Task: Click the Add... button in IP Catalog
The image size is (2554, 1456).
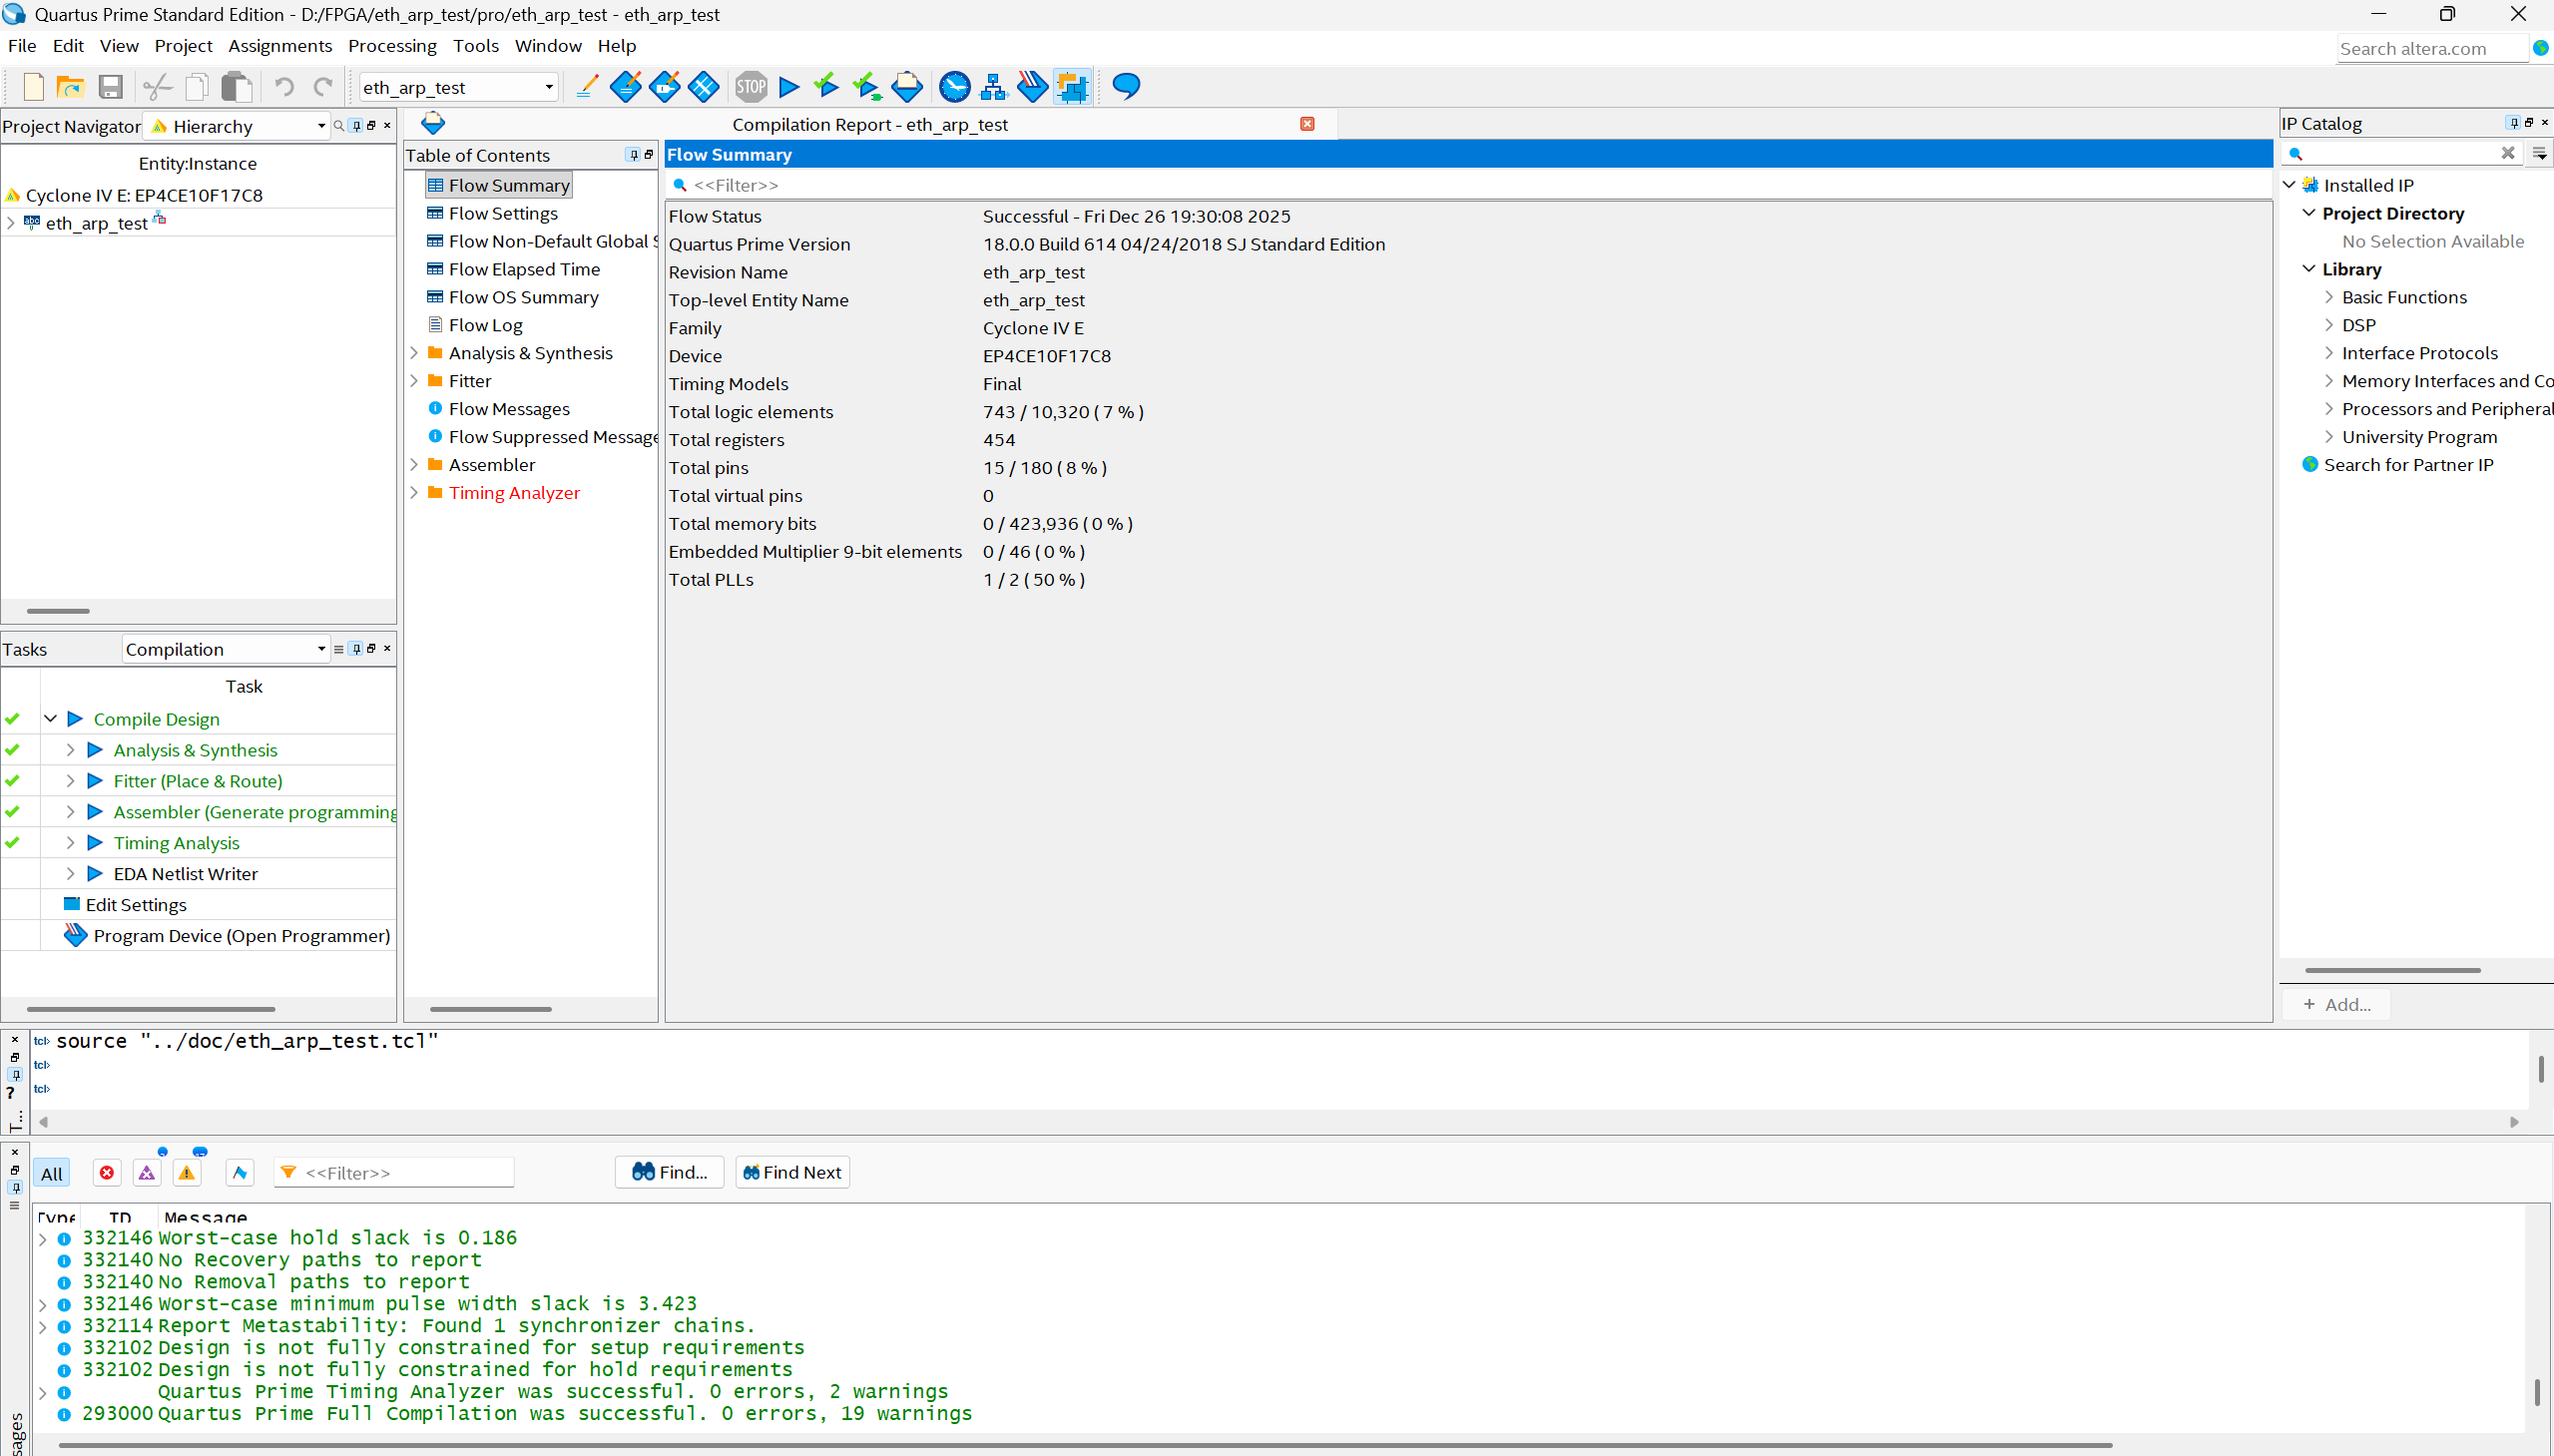Action: point(2336,1004)
